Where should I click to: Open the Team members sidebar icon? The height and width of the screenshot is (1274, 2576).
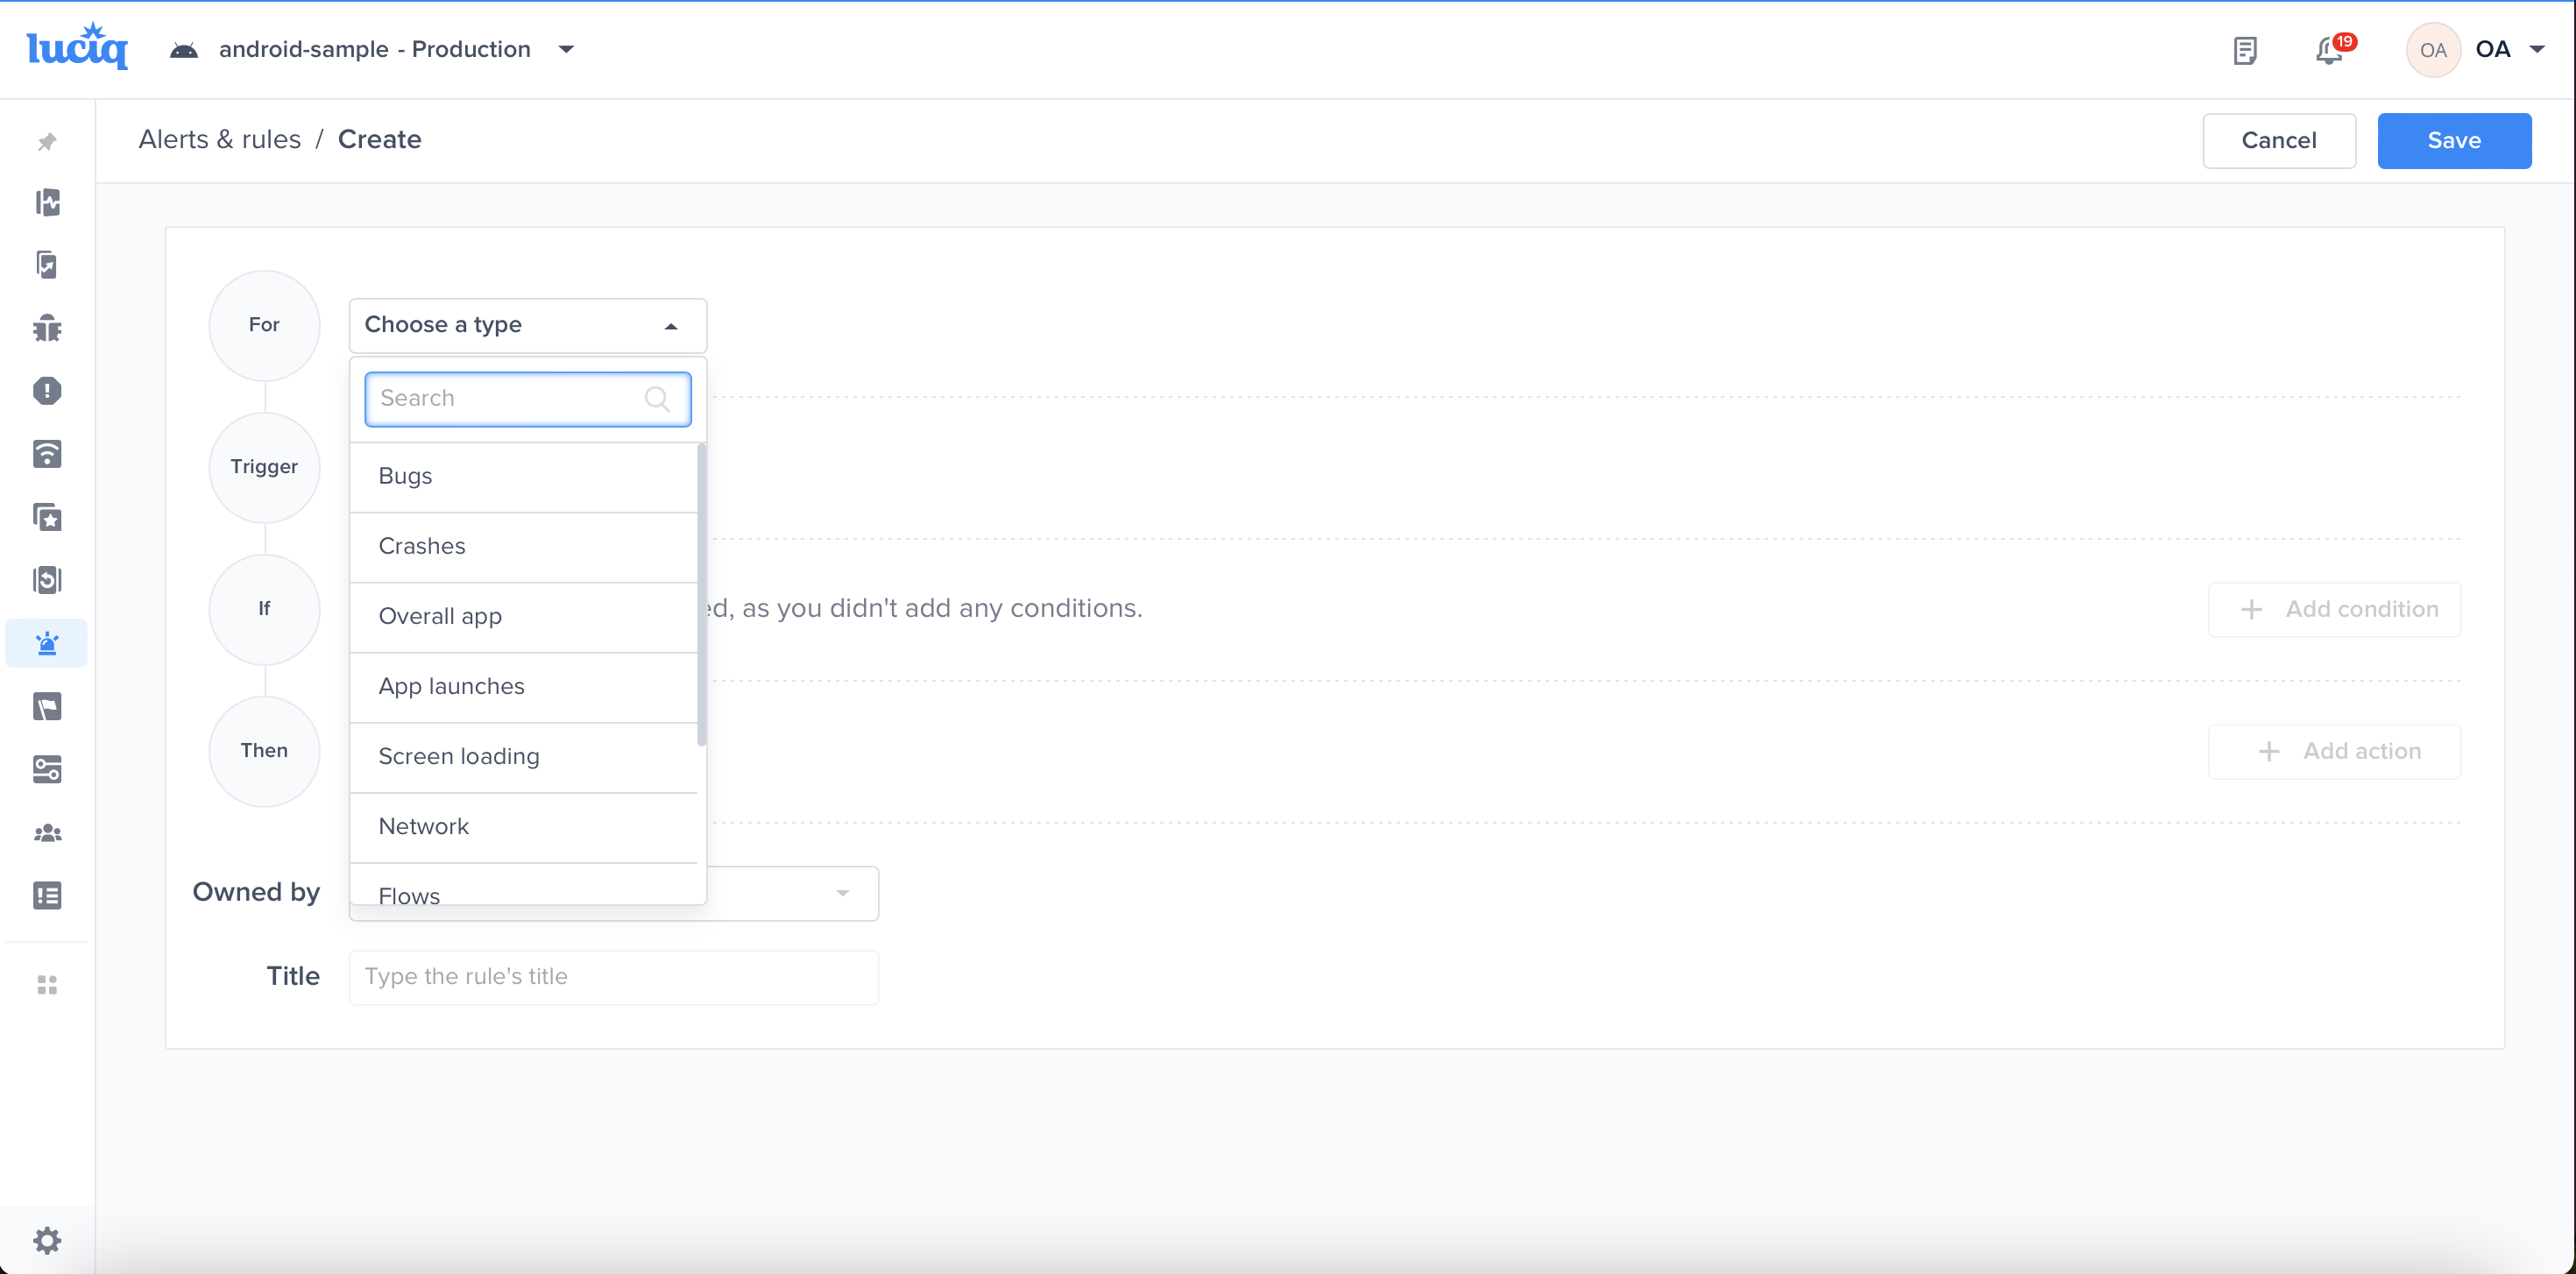46,833
